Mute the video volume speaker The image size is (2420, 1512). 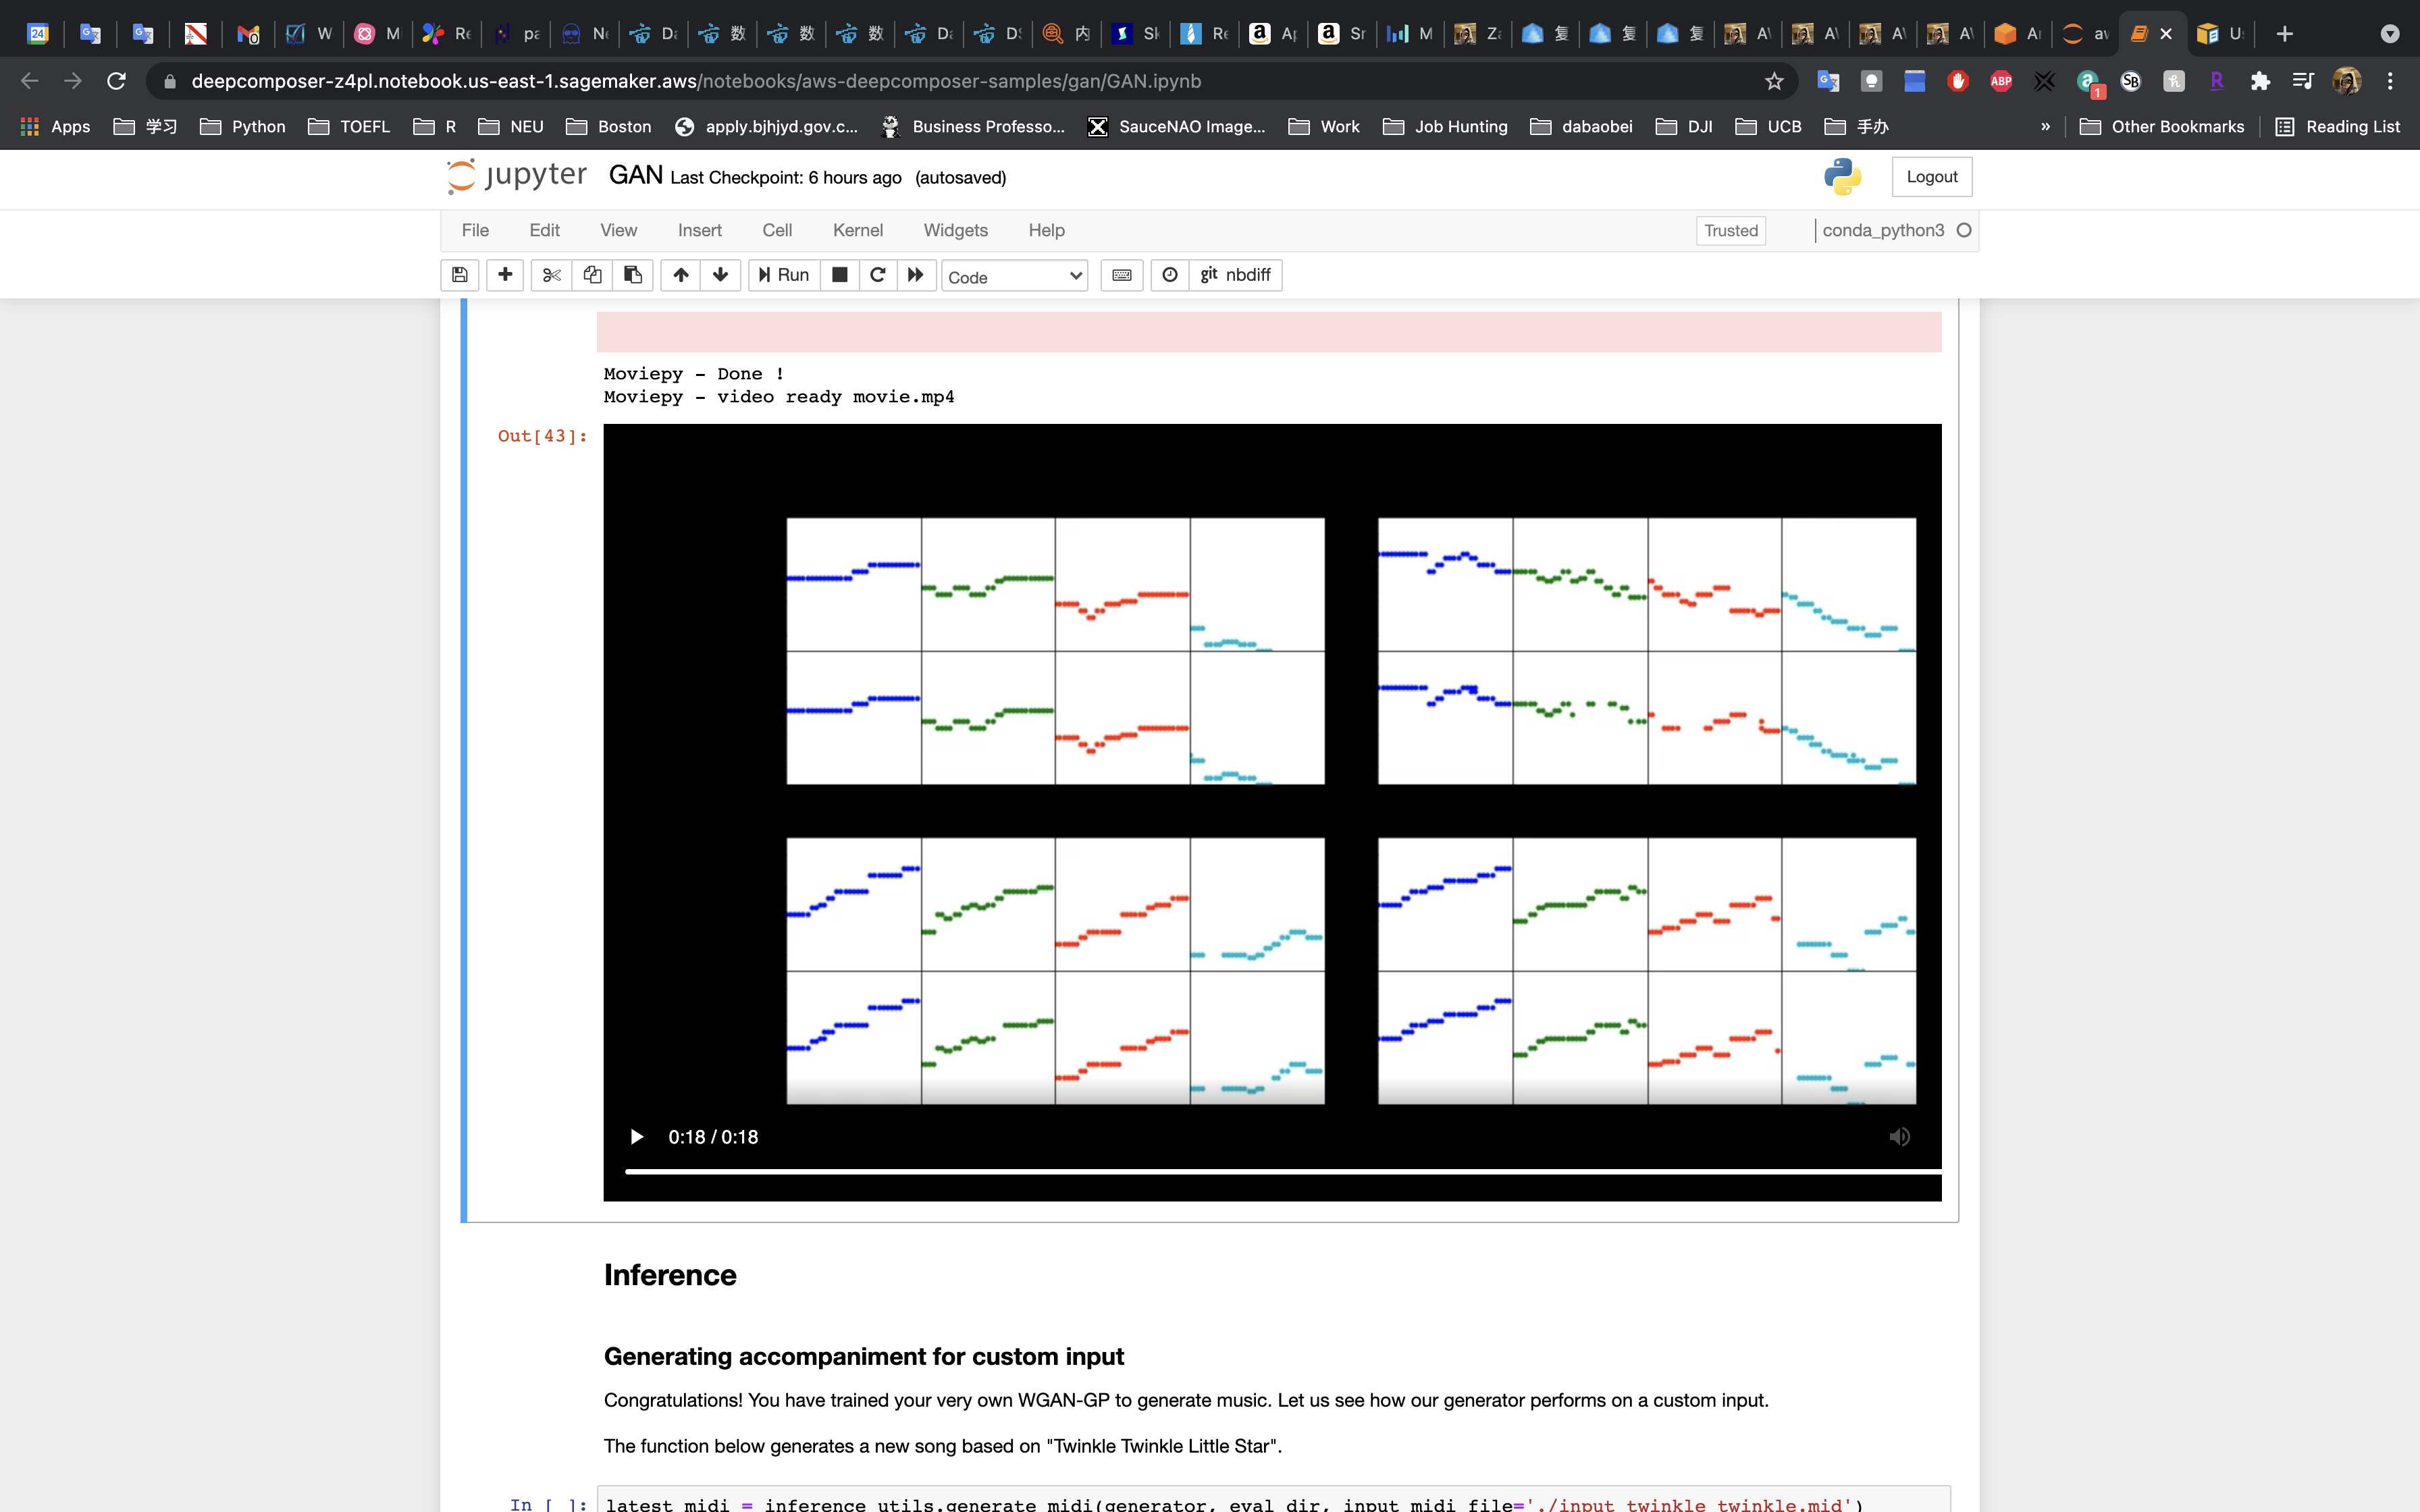coord(1899,1137)
